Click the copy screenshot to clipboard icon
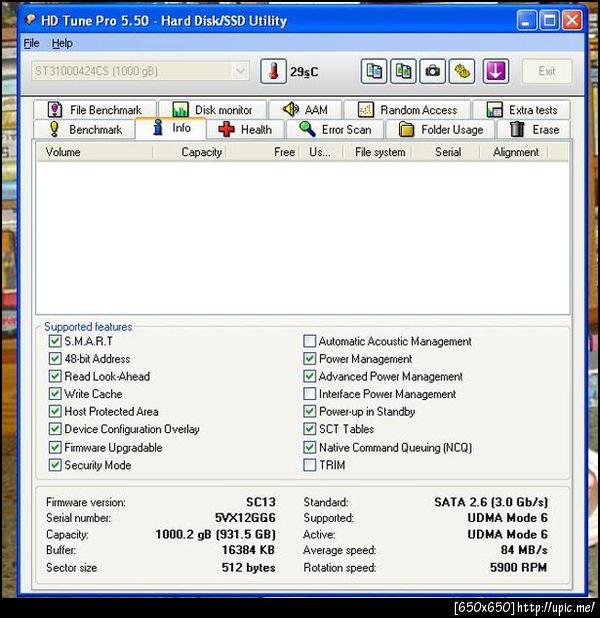Viewport: 600px width, 618px height. (x=403, y=71)
